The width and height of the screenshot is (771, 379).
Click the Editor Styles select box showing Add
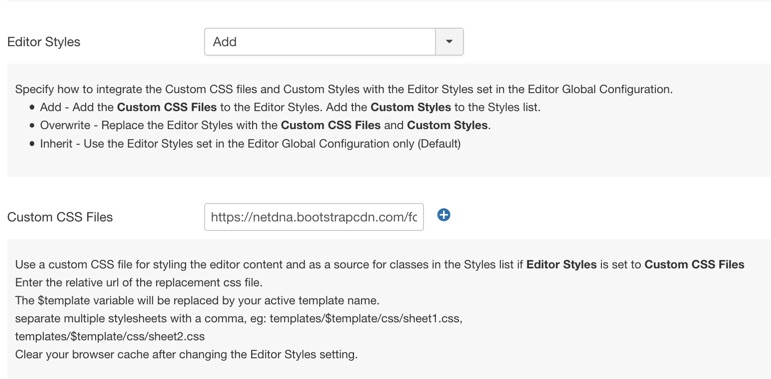pyautogui.click(x=334, y=42)
